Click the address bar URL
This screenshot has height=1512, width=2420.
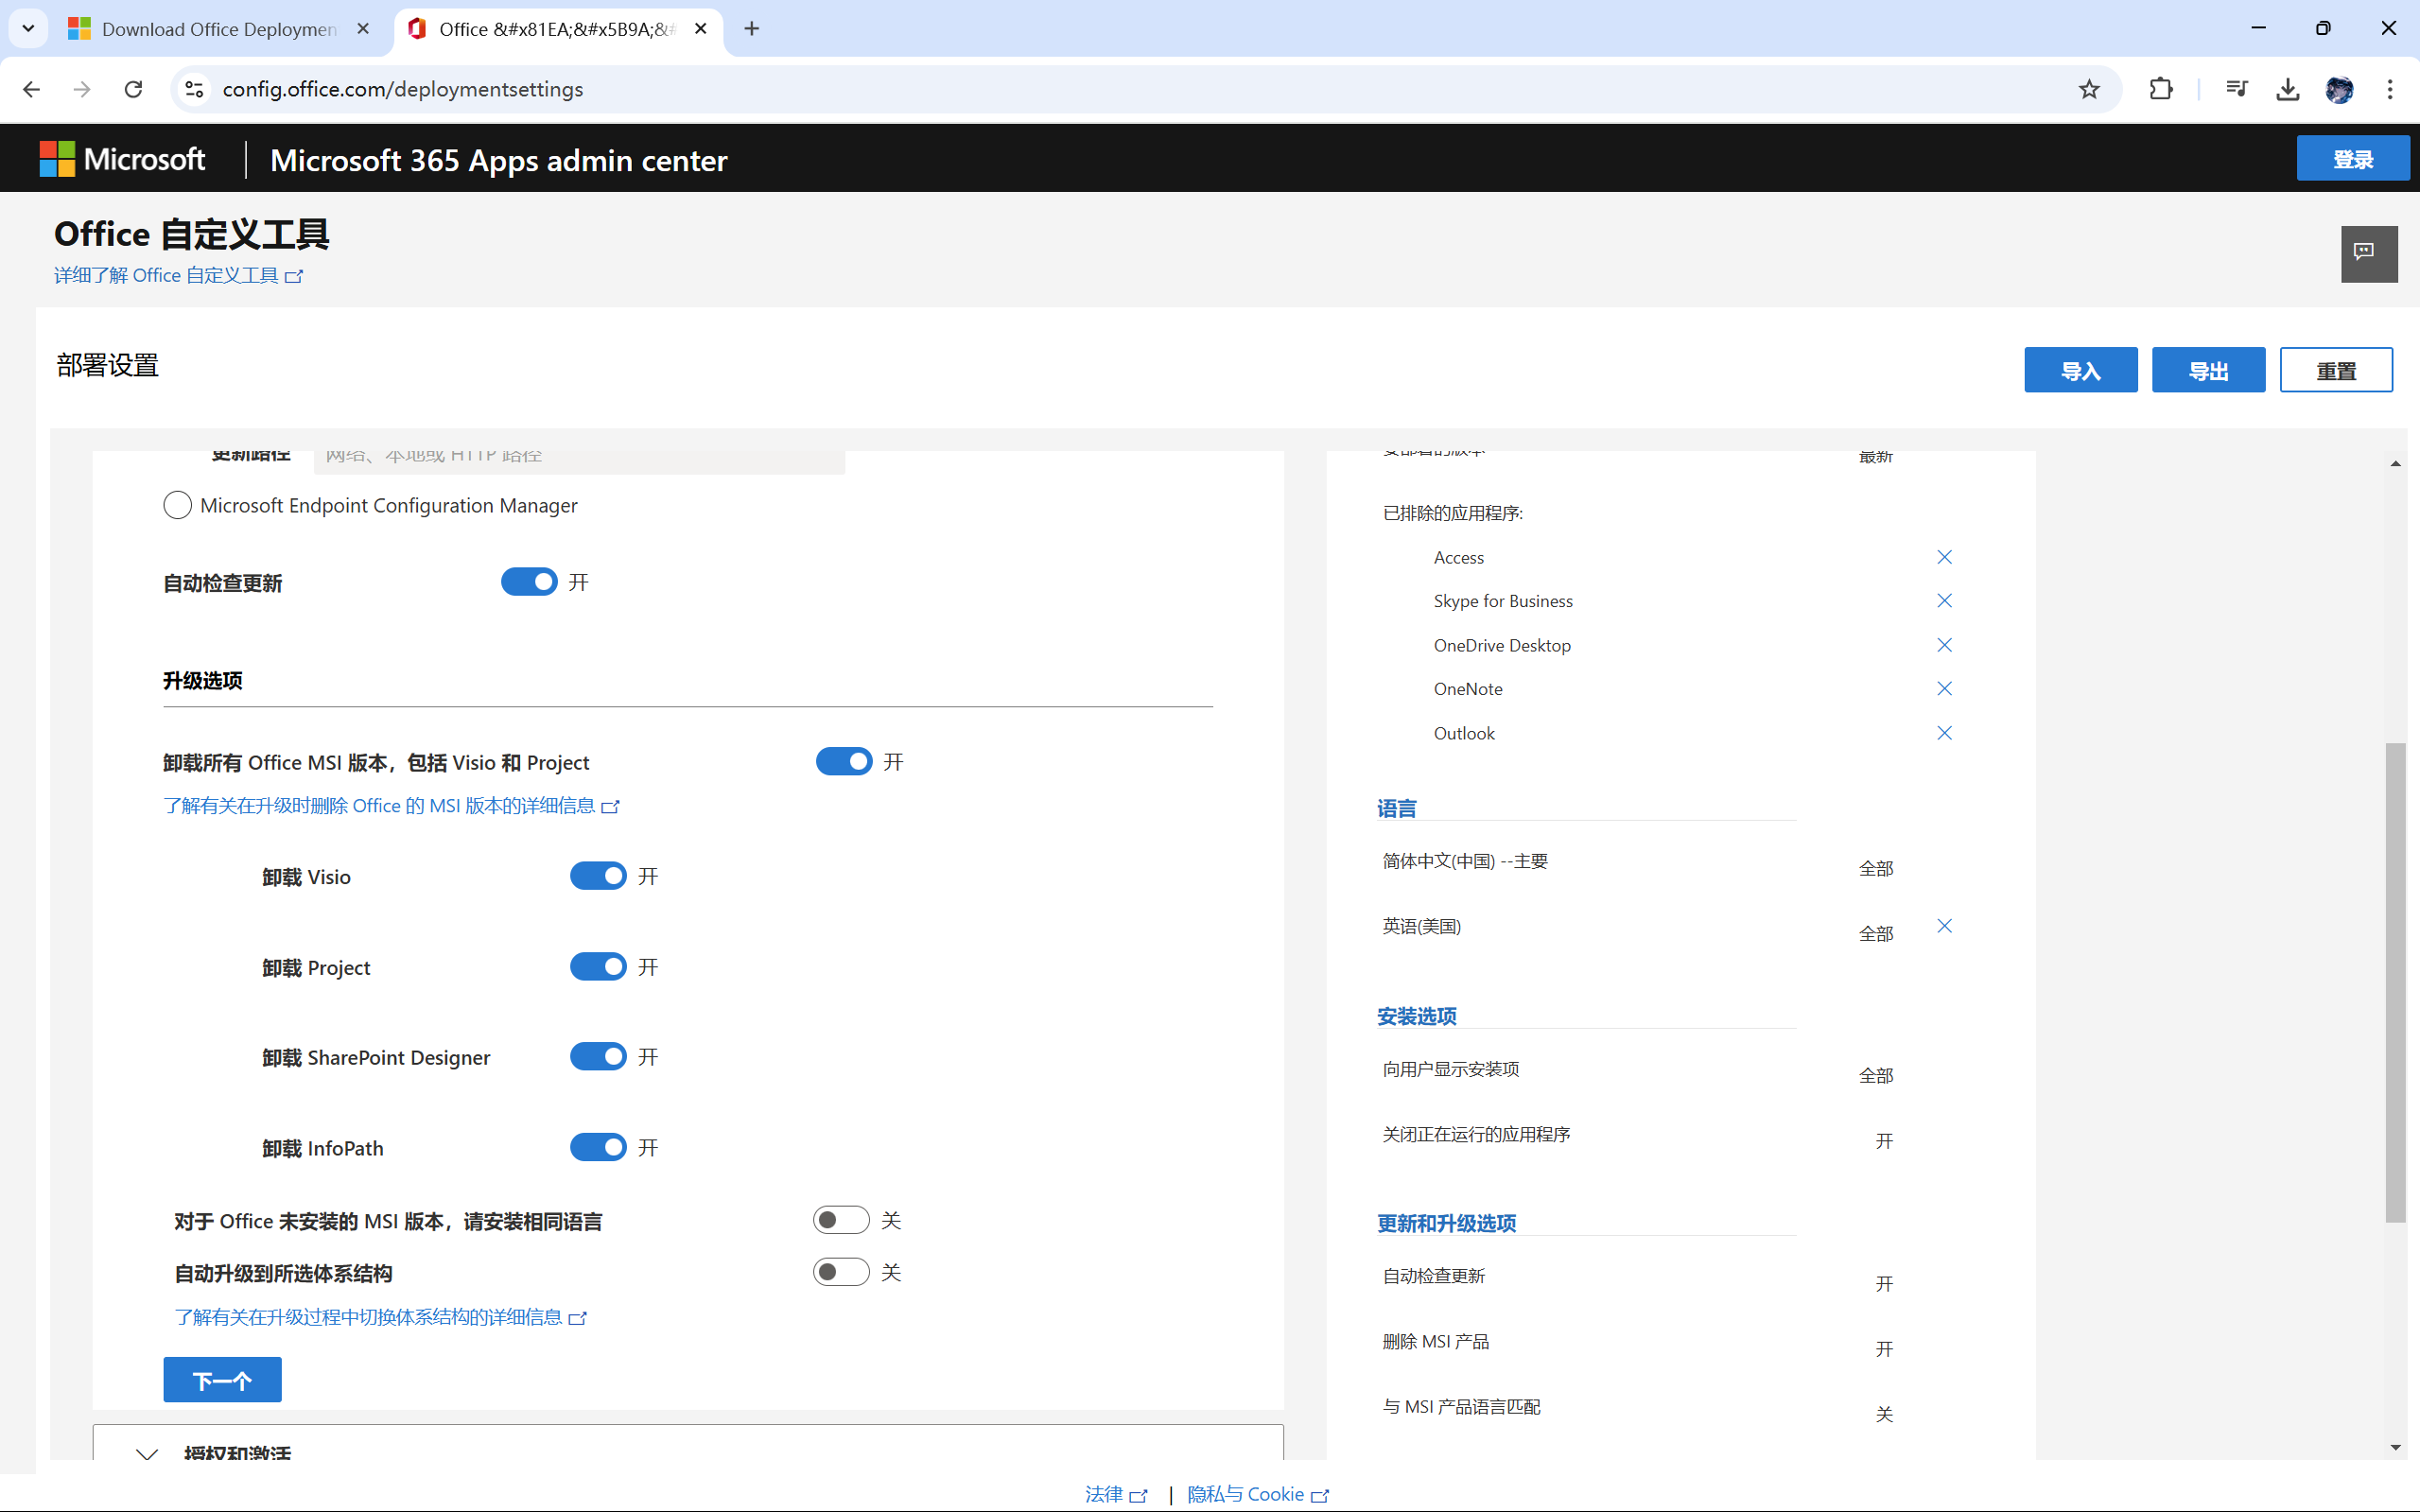(x=403, y=89)
